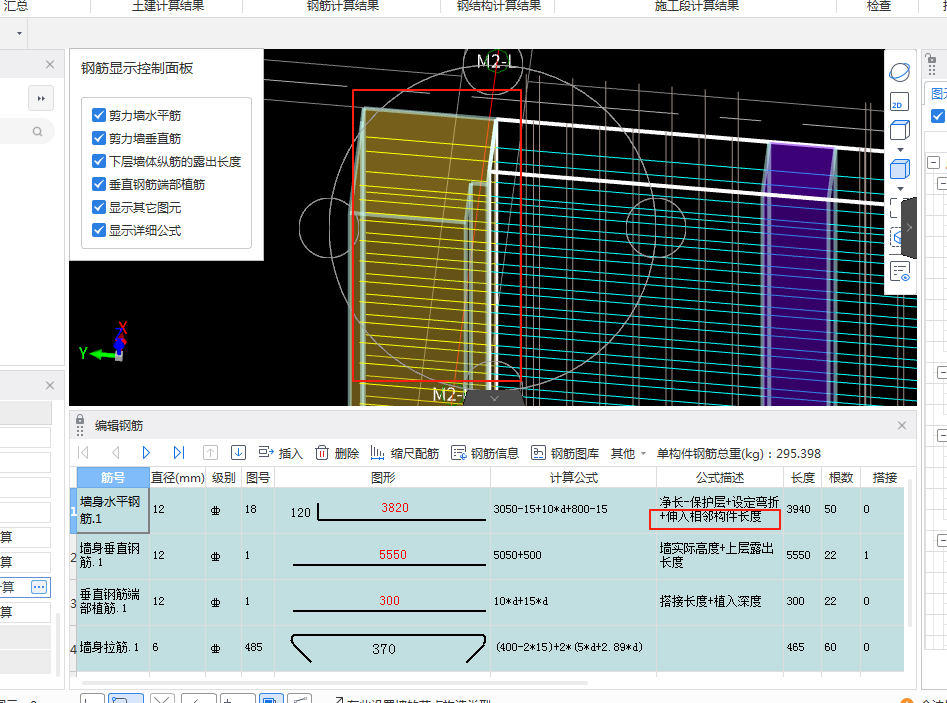Jump to last rebar record
The image size is (947, 703).
[178, 452]
